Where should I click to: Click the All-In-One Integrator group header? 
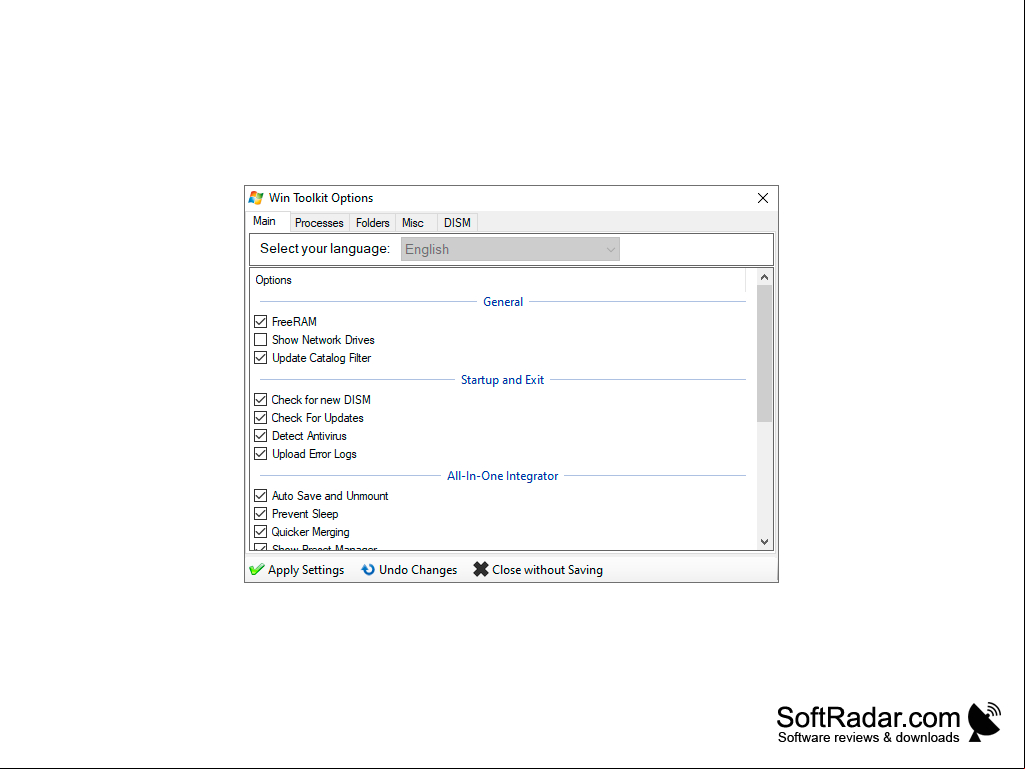[x=502, y=476]
